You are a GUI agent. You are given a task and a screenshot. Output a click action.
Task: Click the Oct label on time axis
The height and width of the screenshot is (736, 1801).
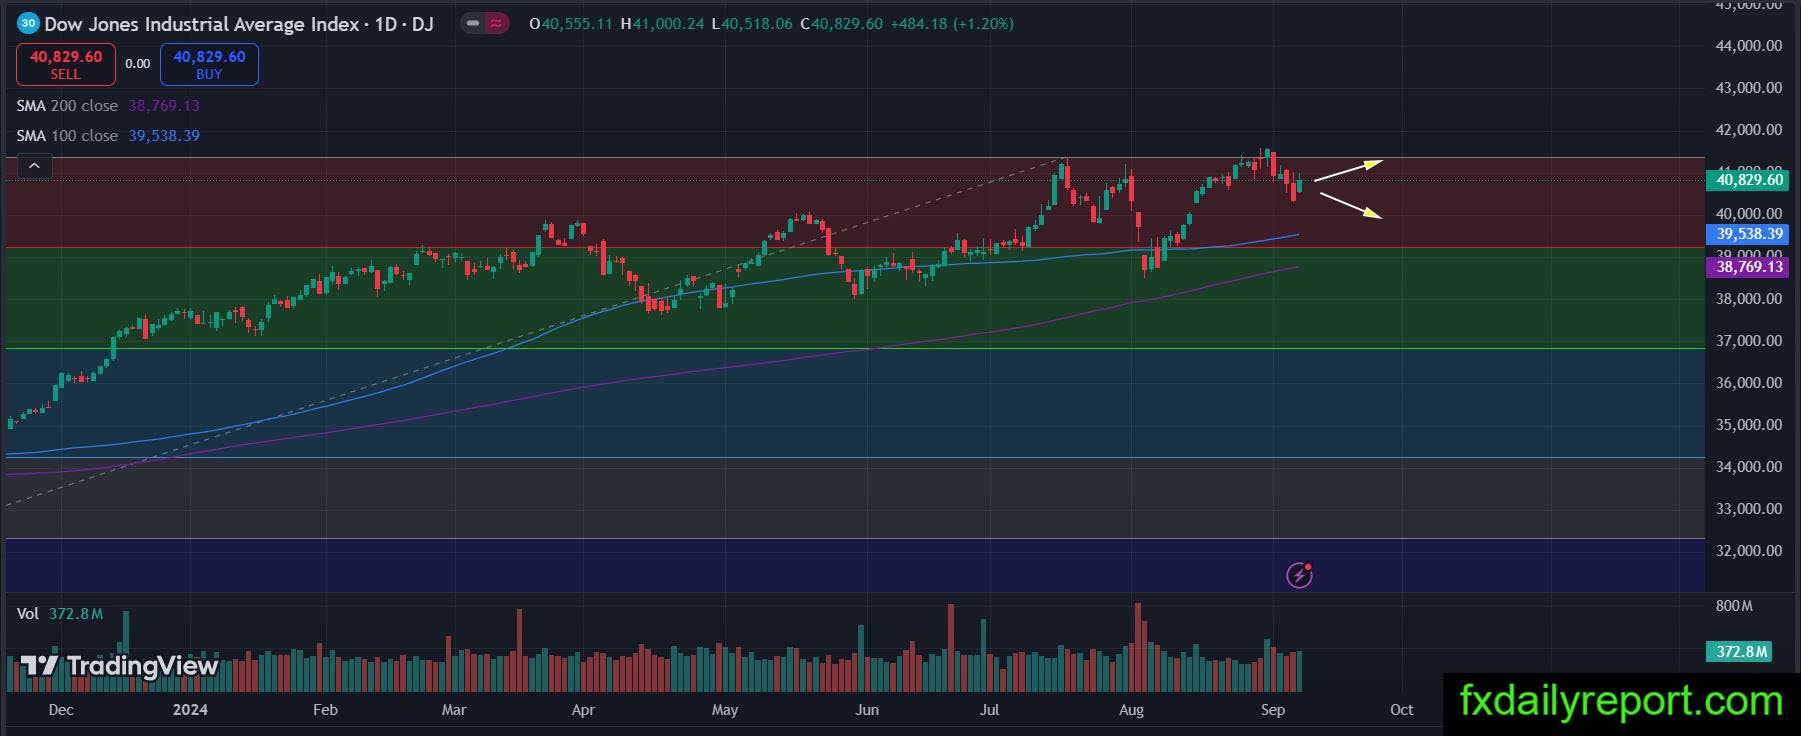1402,710
